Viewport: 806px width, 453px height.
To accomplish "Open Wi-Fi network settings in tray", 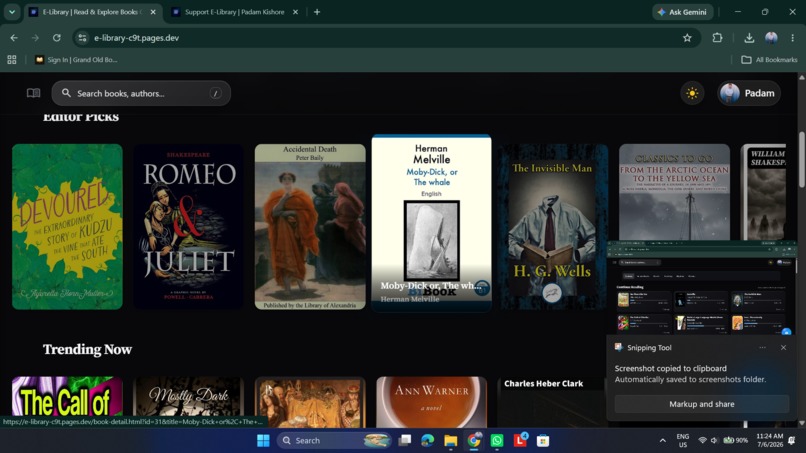I will [702, 441].
